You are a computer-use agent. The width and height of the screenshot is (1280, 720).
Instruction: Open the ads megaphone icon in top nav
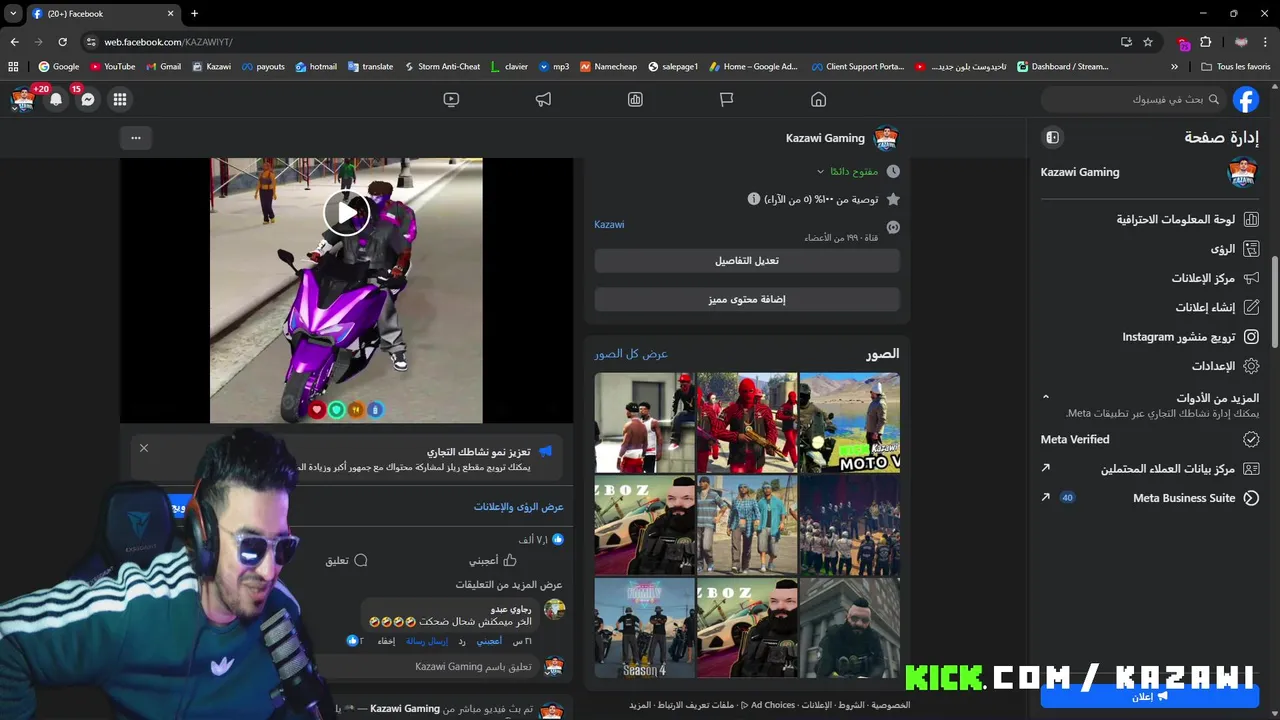coord(543,99)
